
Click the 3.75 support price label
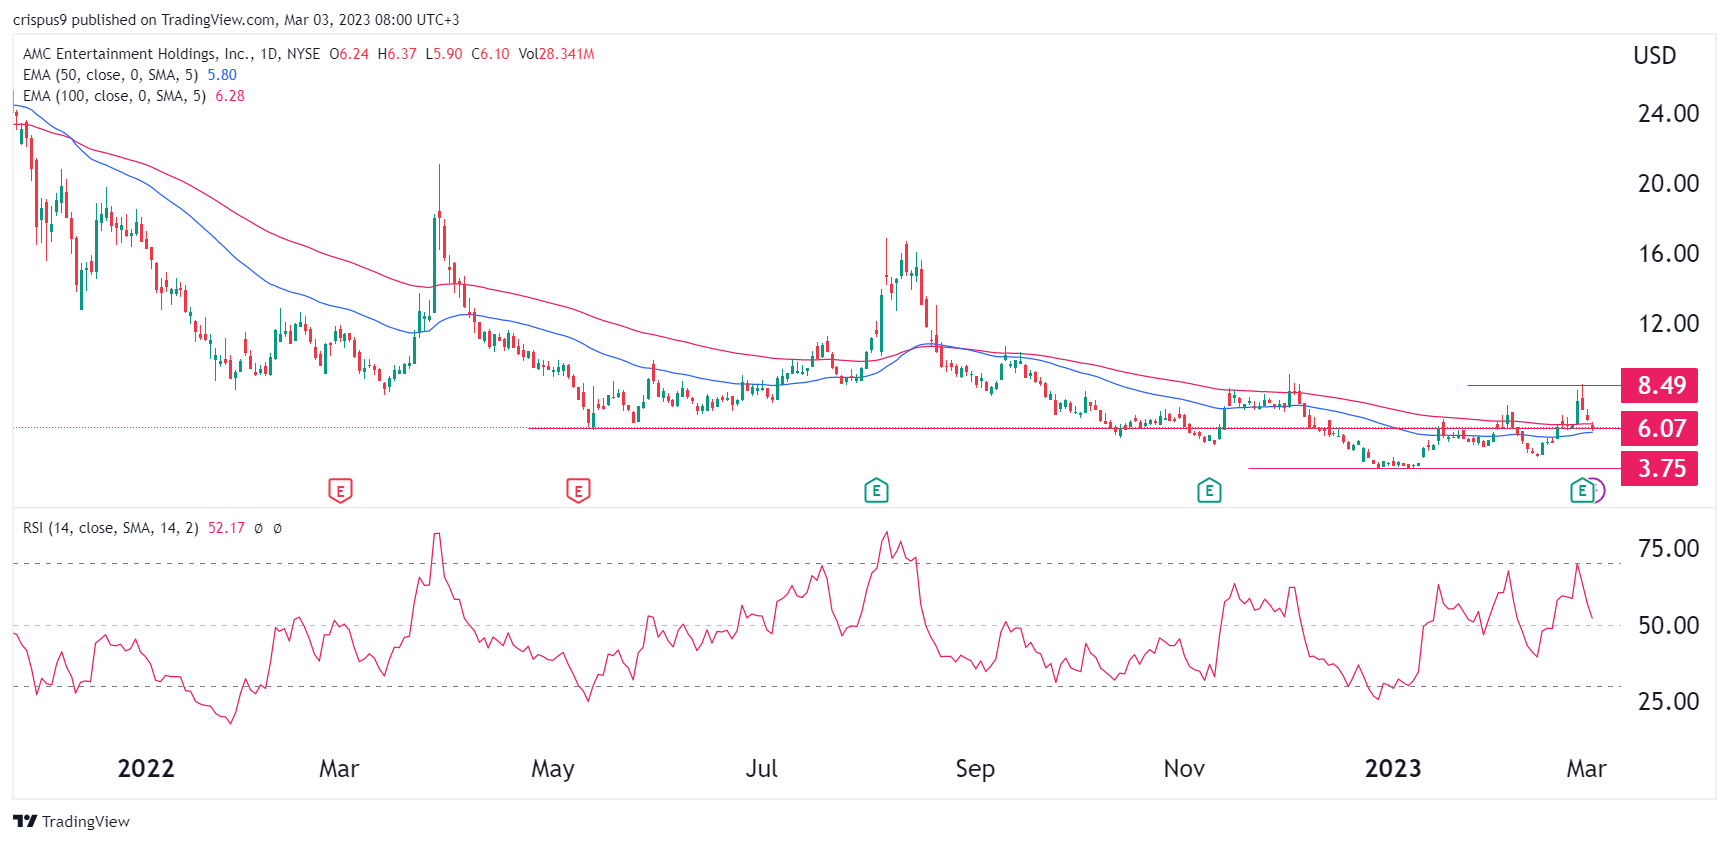coord(1661,469)
